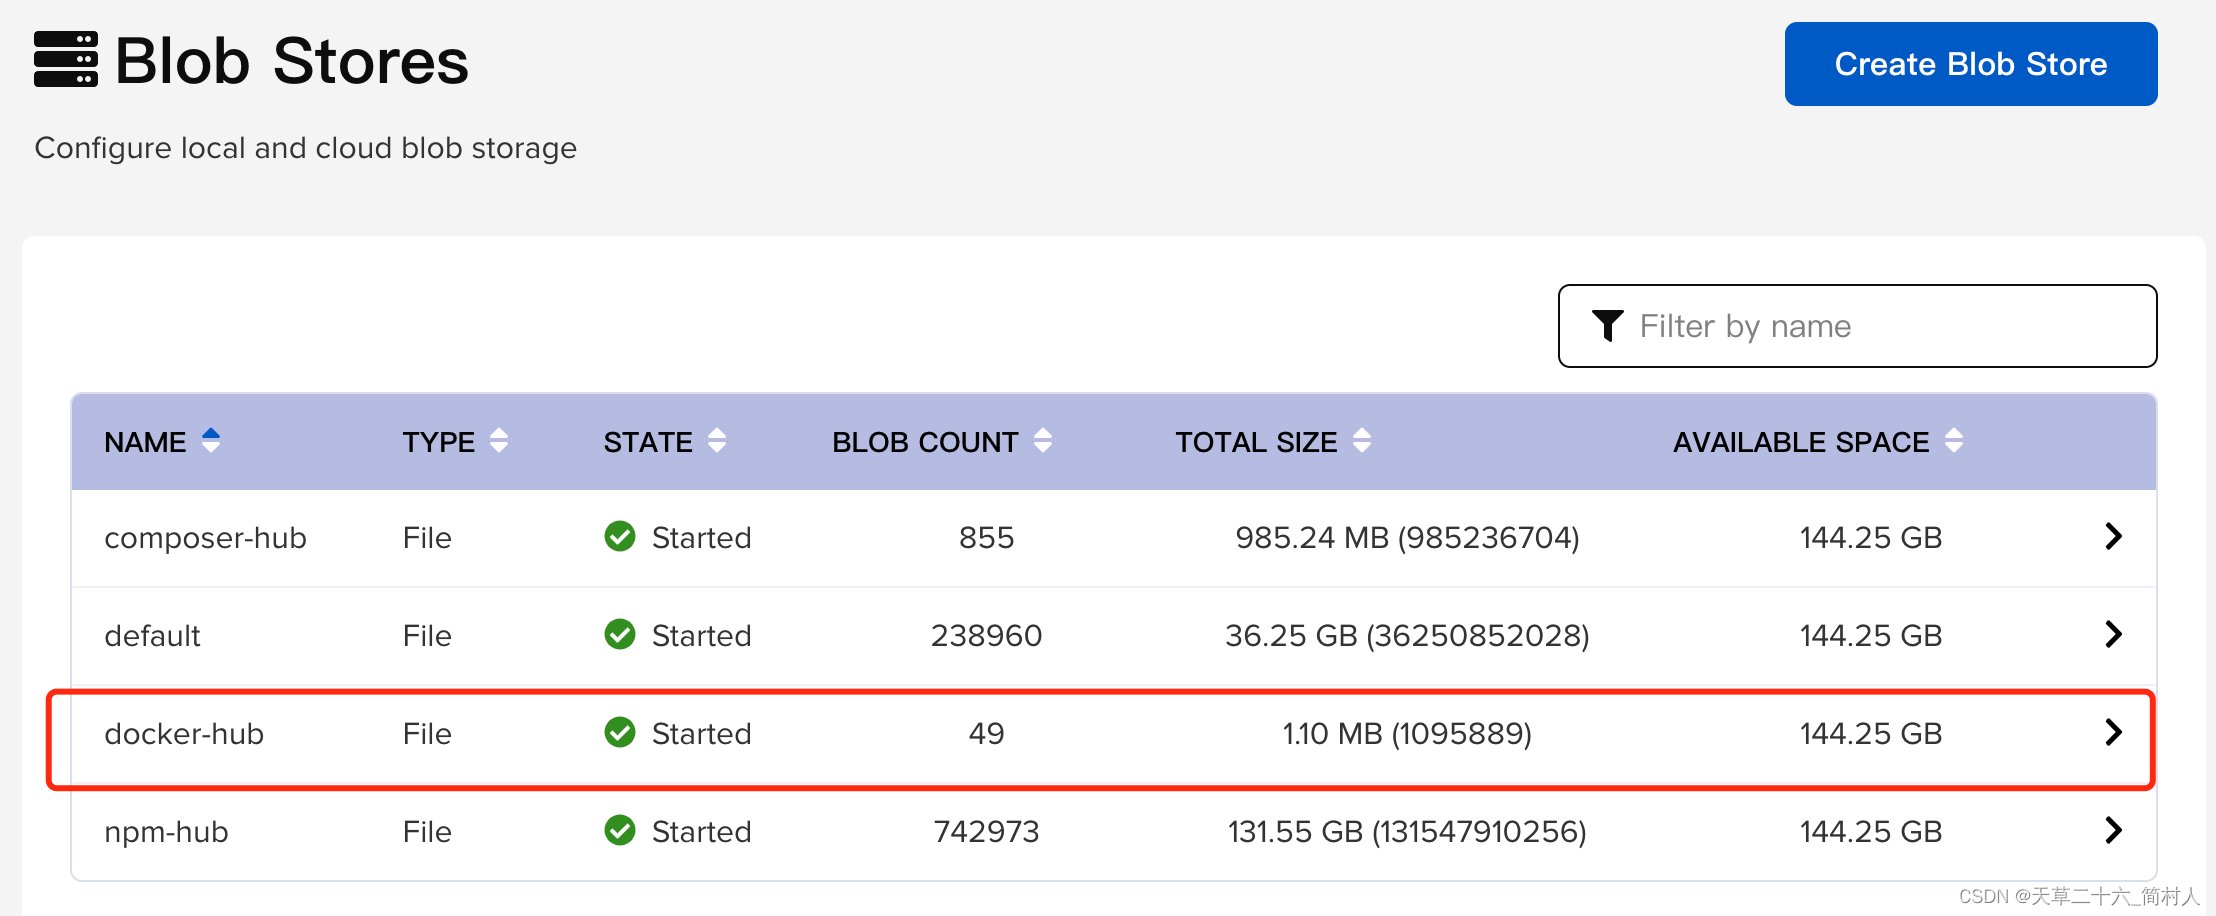Click the Blob Stores server icon
The width and height of the screenshot is (2216, 916).
click(66, 60)
